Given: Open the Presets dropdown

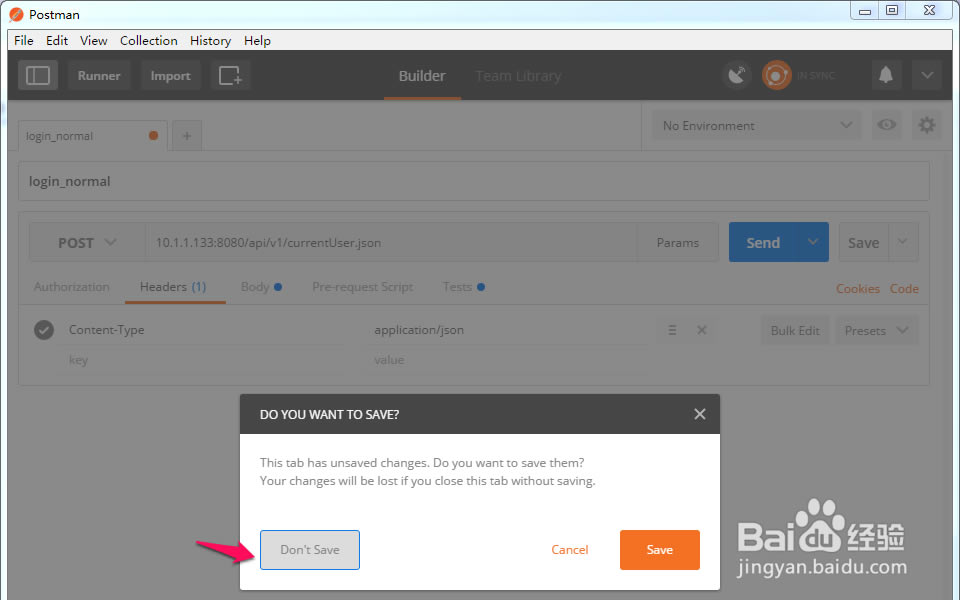Looking at the screenshot, I should (x=877, y=331).
